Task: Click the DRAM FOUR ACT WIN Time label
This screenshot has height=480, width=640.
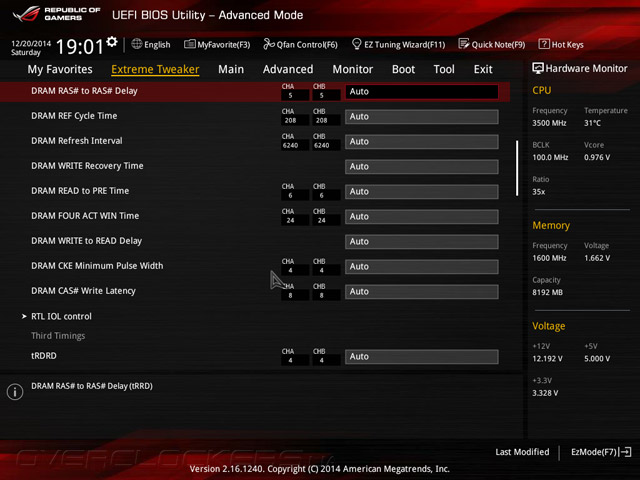Action: coord(85,216)
